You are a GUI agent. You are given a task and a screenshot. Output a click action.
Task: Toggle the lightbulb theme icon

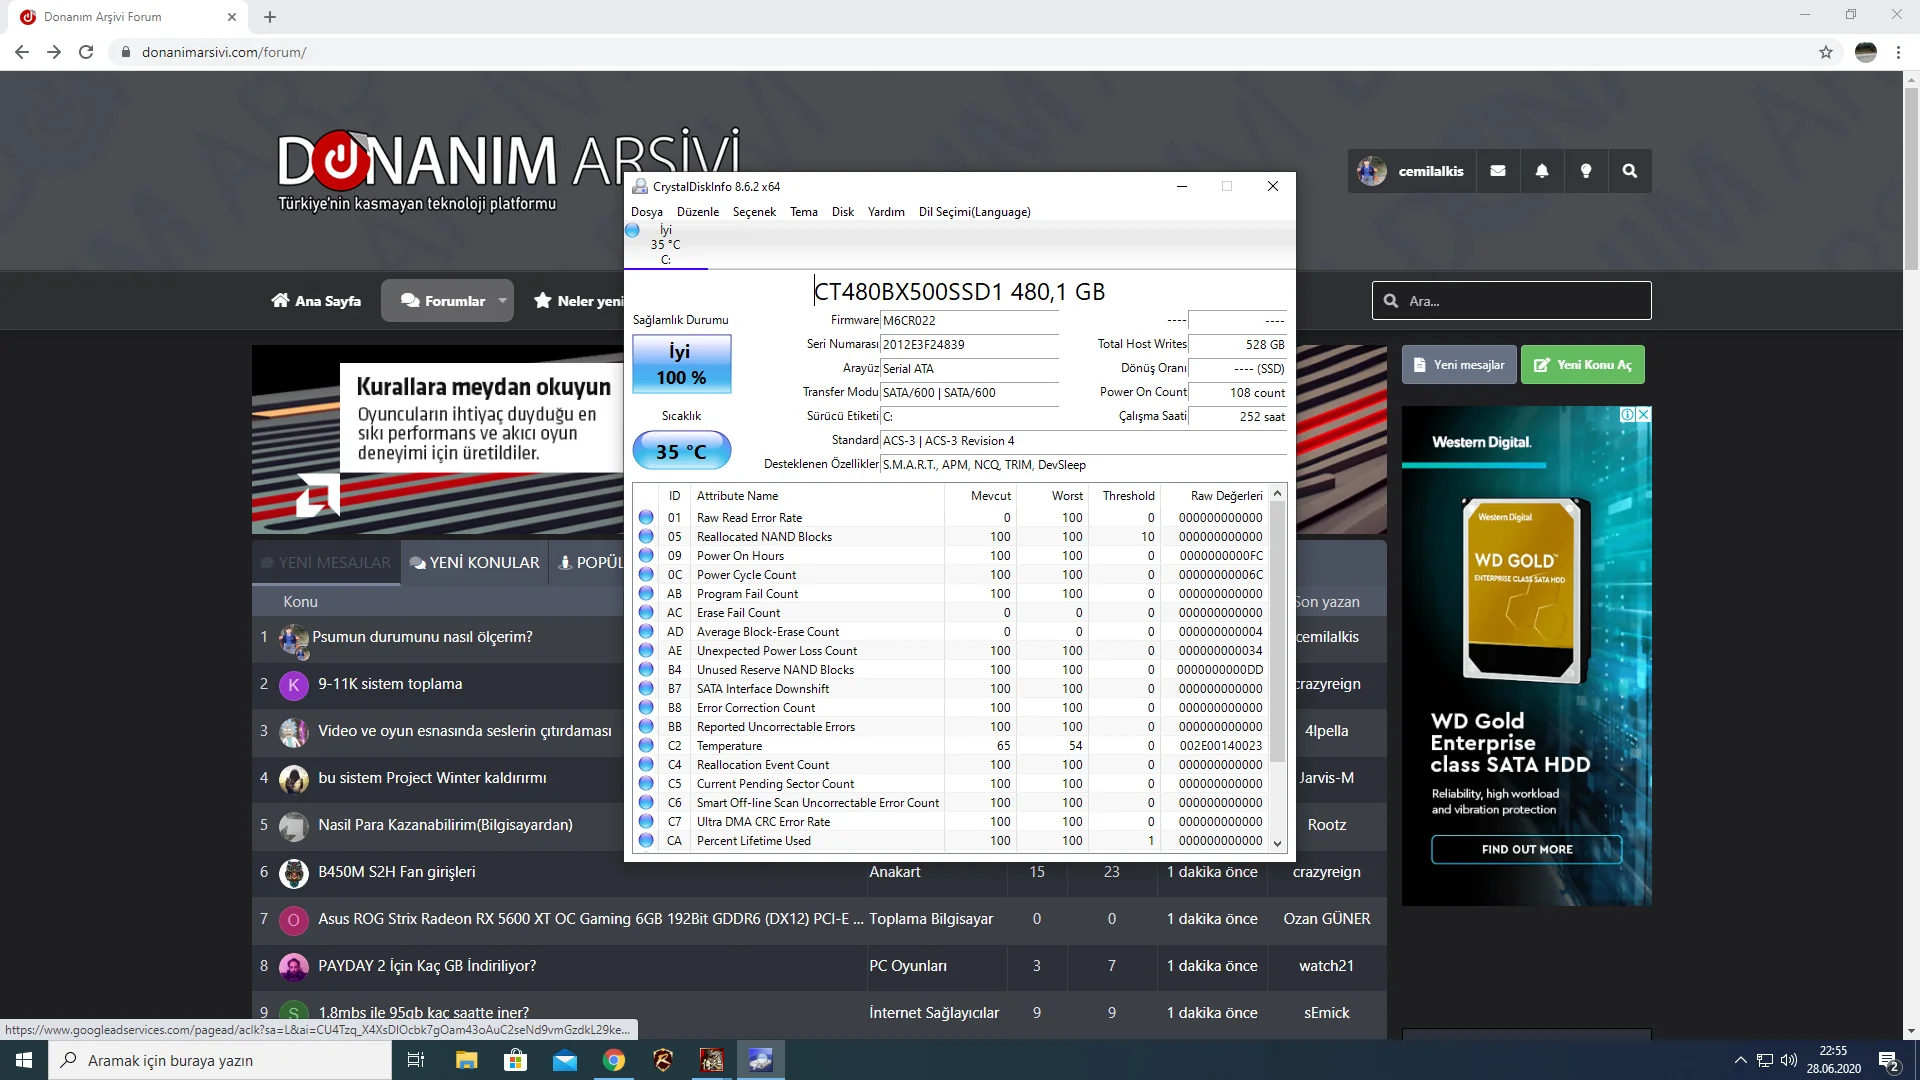(x=1585, y=171)
